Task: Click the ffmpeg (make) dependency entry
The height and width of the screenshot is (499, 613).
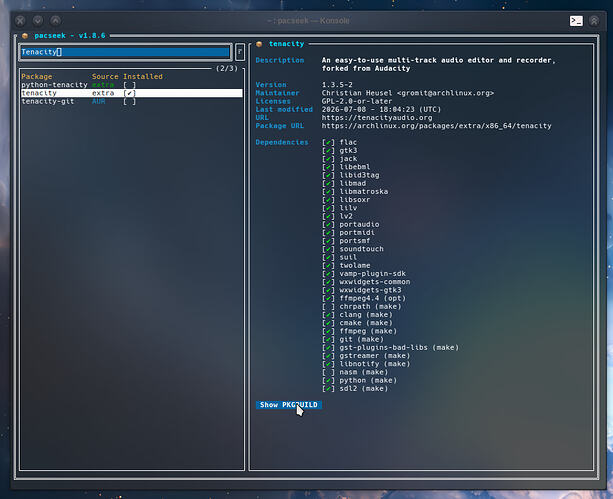Action: (x=368, y=331)
